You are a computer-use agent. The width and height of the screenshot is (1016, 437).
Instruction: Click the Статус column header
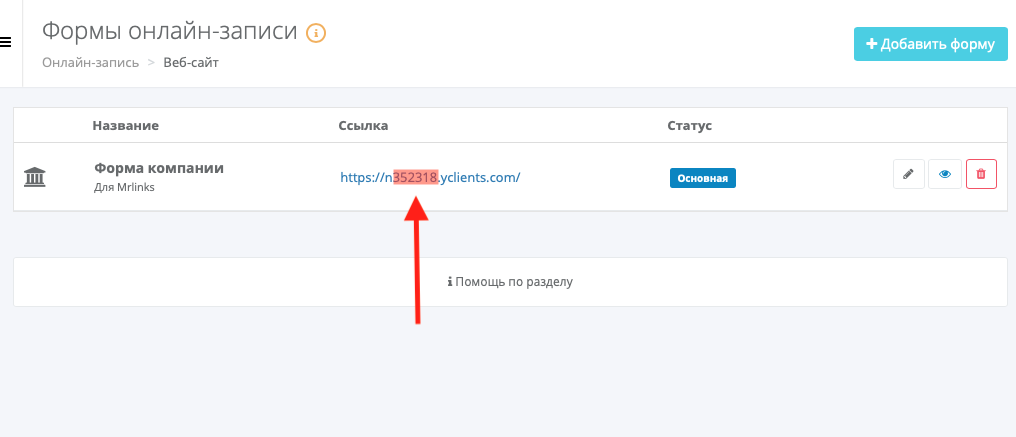(689, 125)
